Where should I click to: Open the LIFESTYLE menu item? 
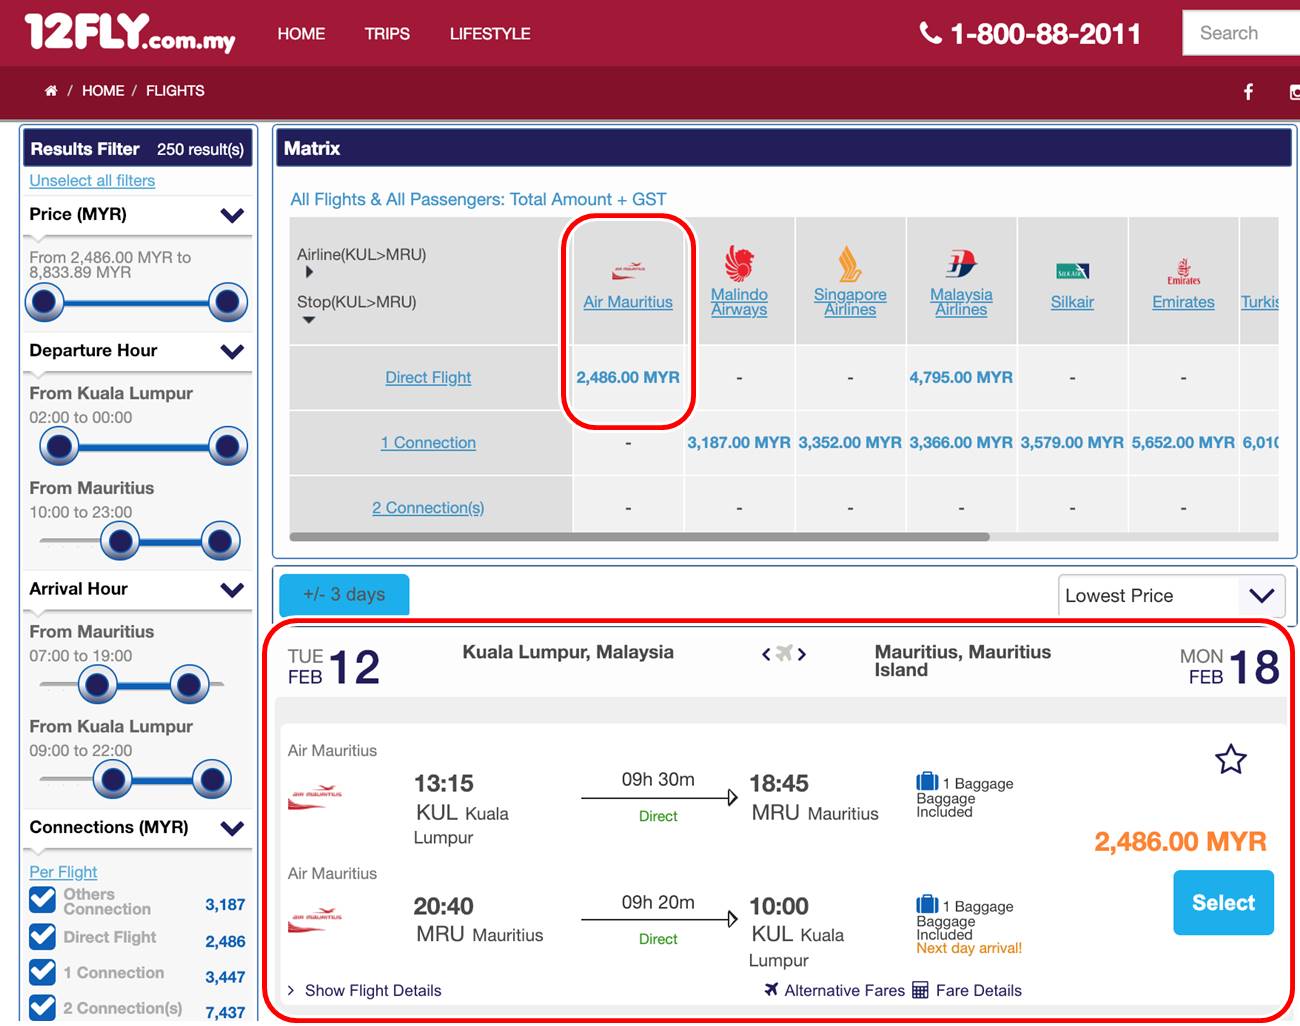coord(490,34)
